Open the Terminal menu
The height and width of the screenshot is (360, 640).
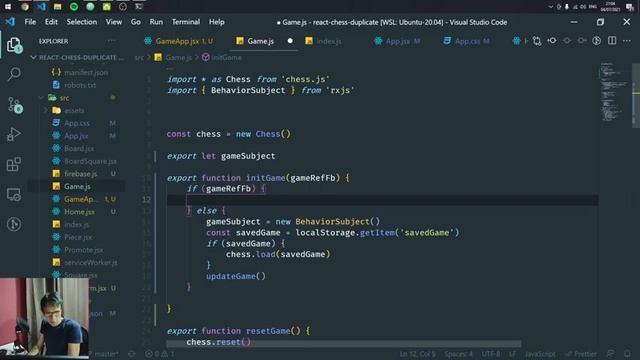[186, 22]
